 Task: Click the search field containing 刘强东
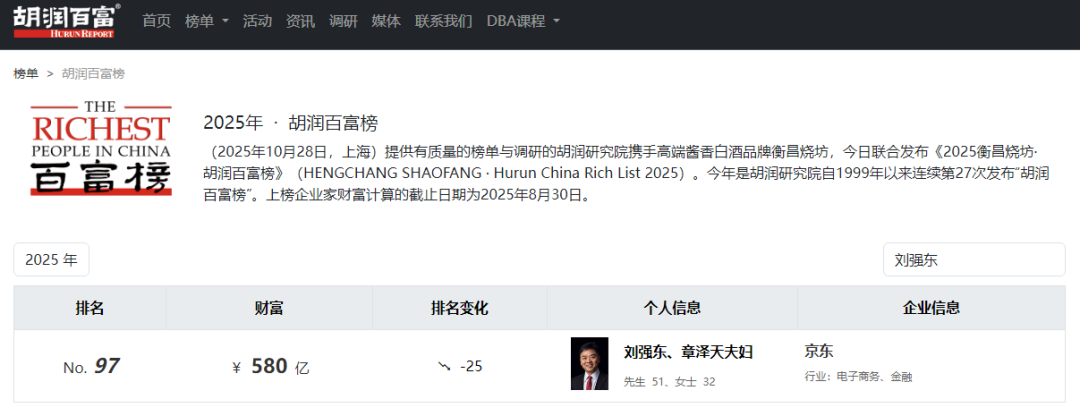coord(974,260)
